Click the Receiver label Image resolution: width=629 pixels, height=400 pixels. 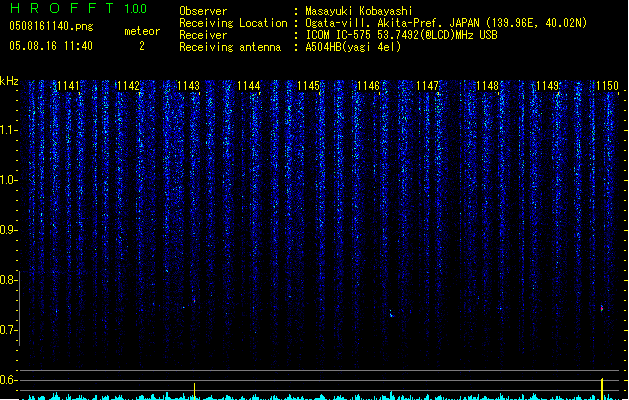coord(203,35)
